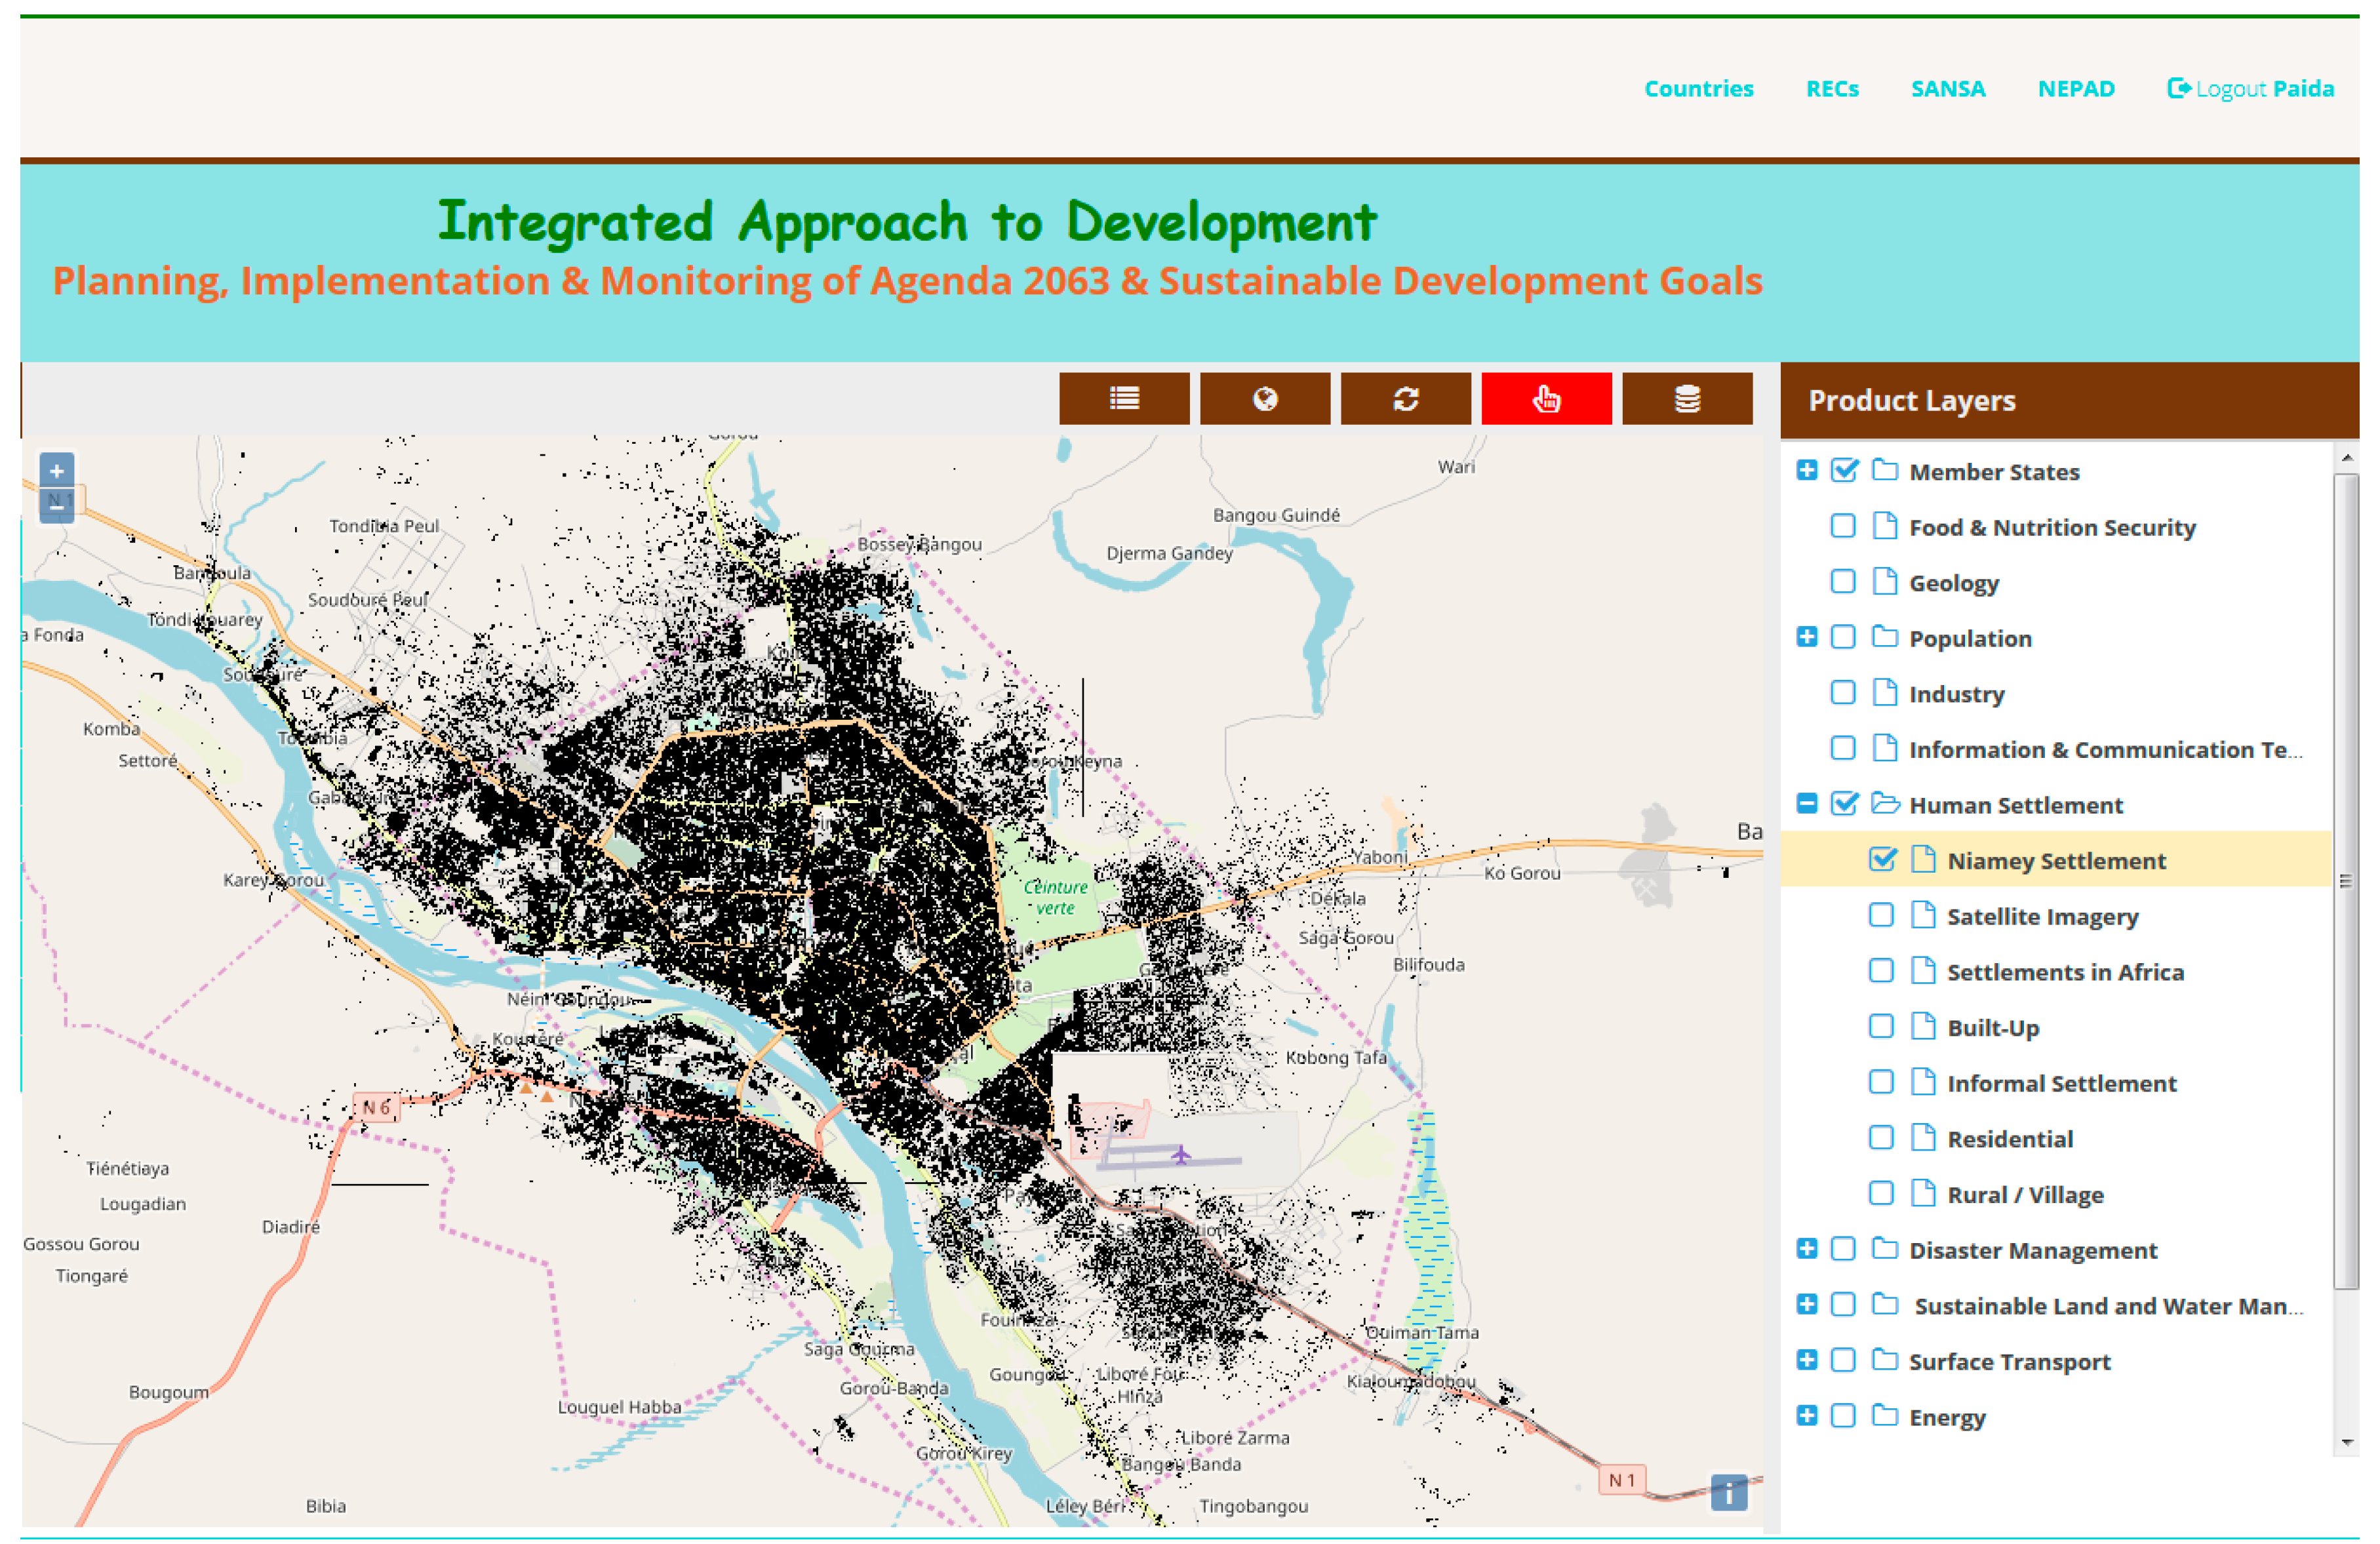The height and width of the screenshot is (1544, 2380).
Task: Expand the Population tree node
Action: pos(1806,637)
